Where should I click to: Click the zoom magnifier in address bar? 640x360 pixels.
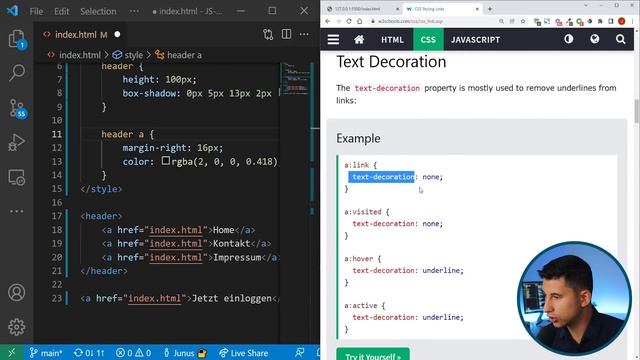[501, 21]
